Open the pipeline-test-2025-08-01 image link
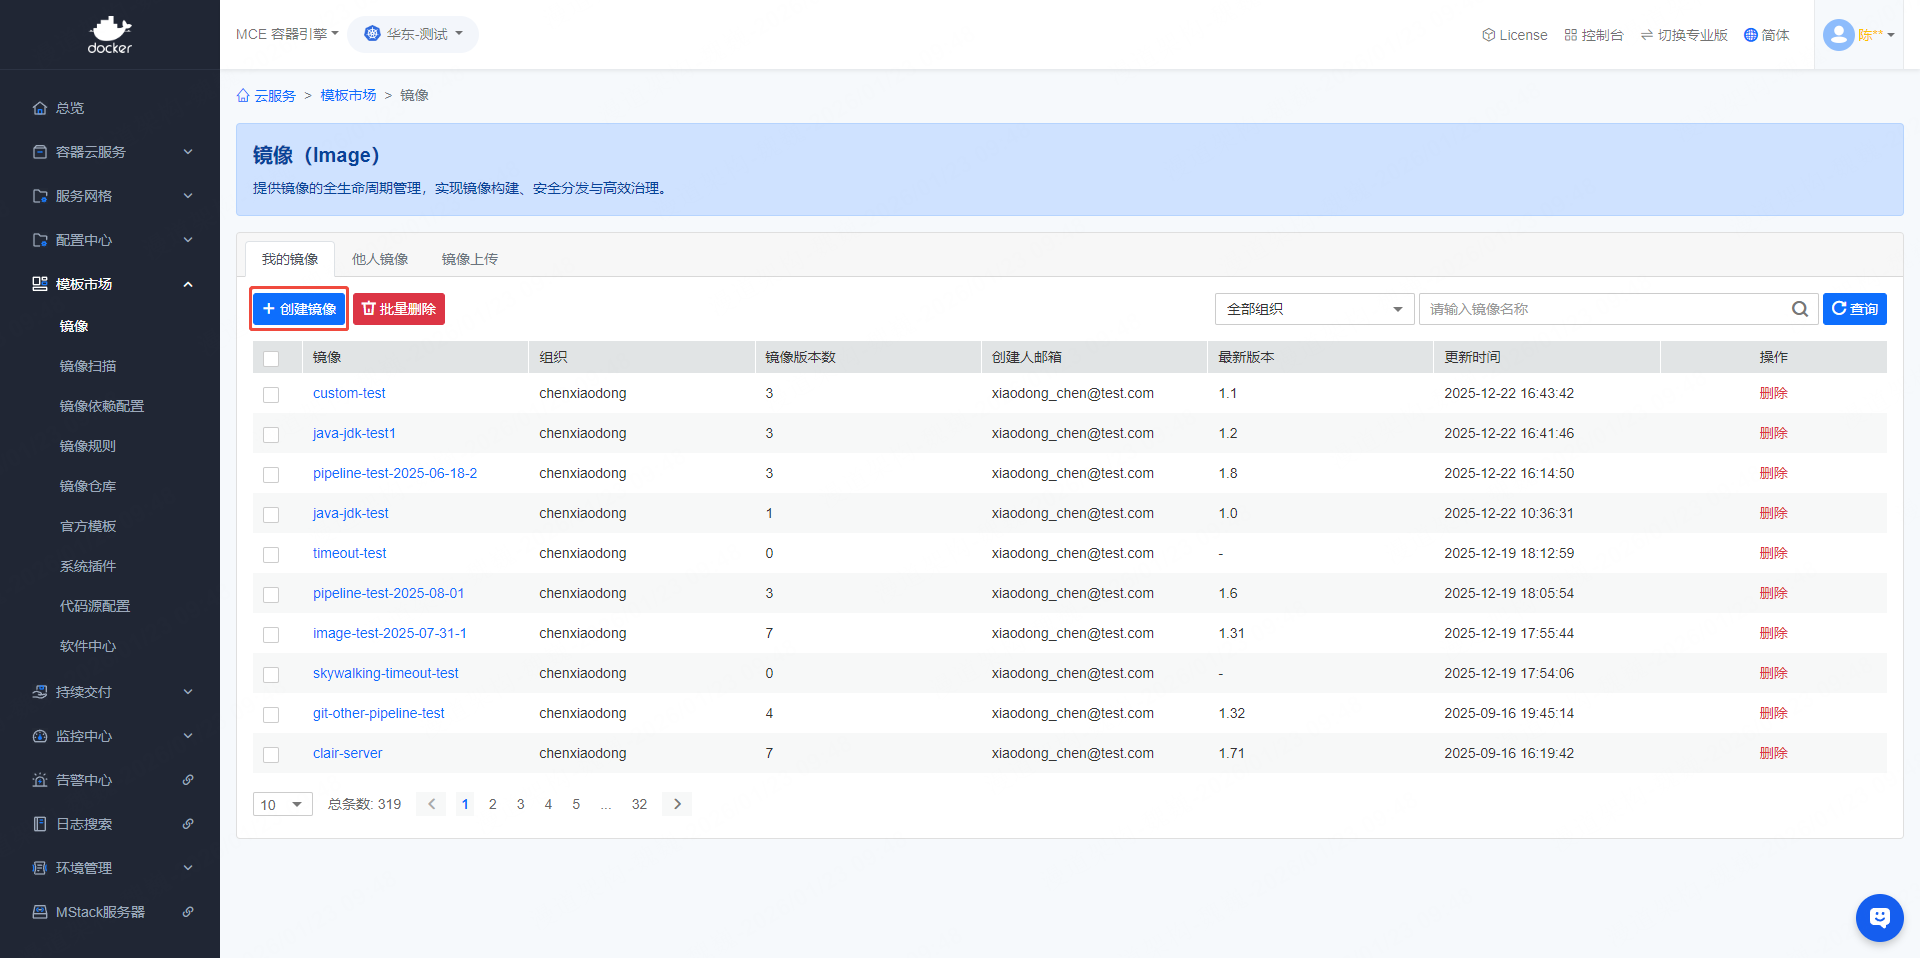1920x958 pixels. point(388,593)
